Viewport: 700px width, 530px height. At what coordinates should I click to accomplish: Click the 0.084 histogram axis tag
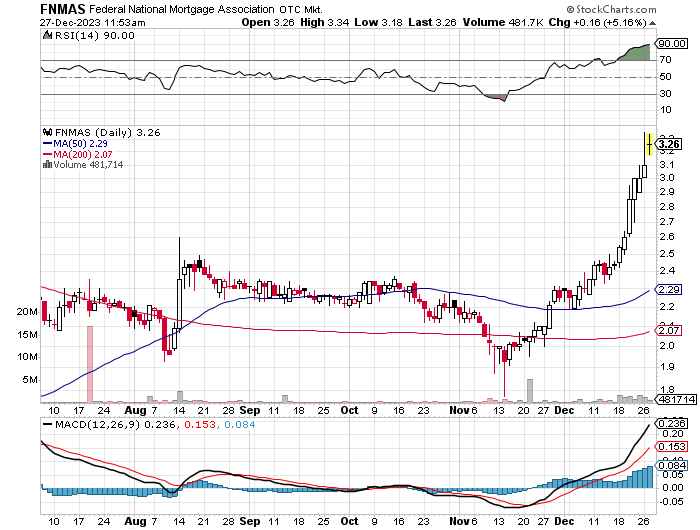pyautogui.click(x=671, y=466)
